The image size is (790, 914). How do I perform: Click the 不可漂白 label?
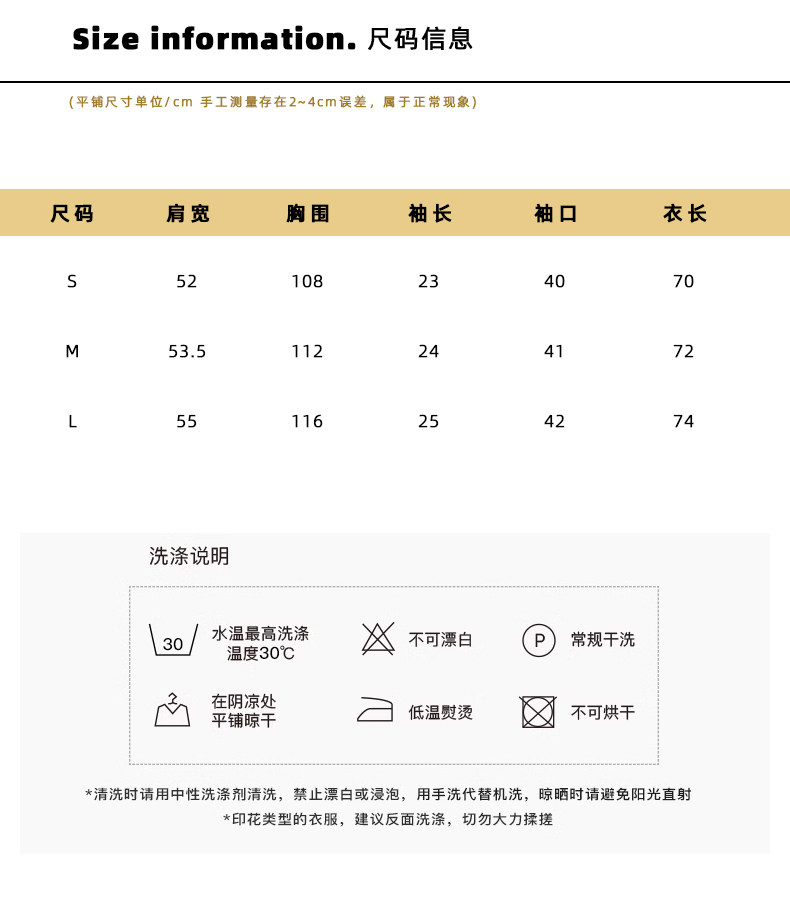pos(440,640)
